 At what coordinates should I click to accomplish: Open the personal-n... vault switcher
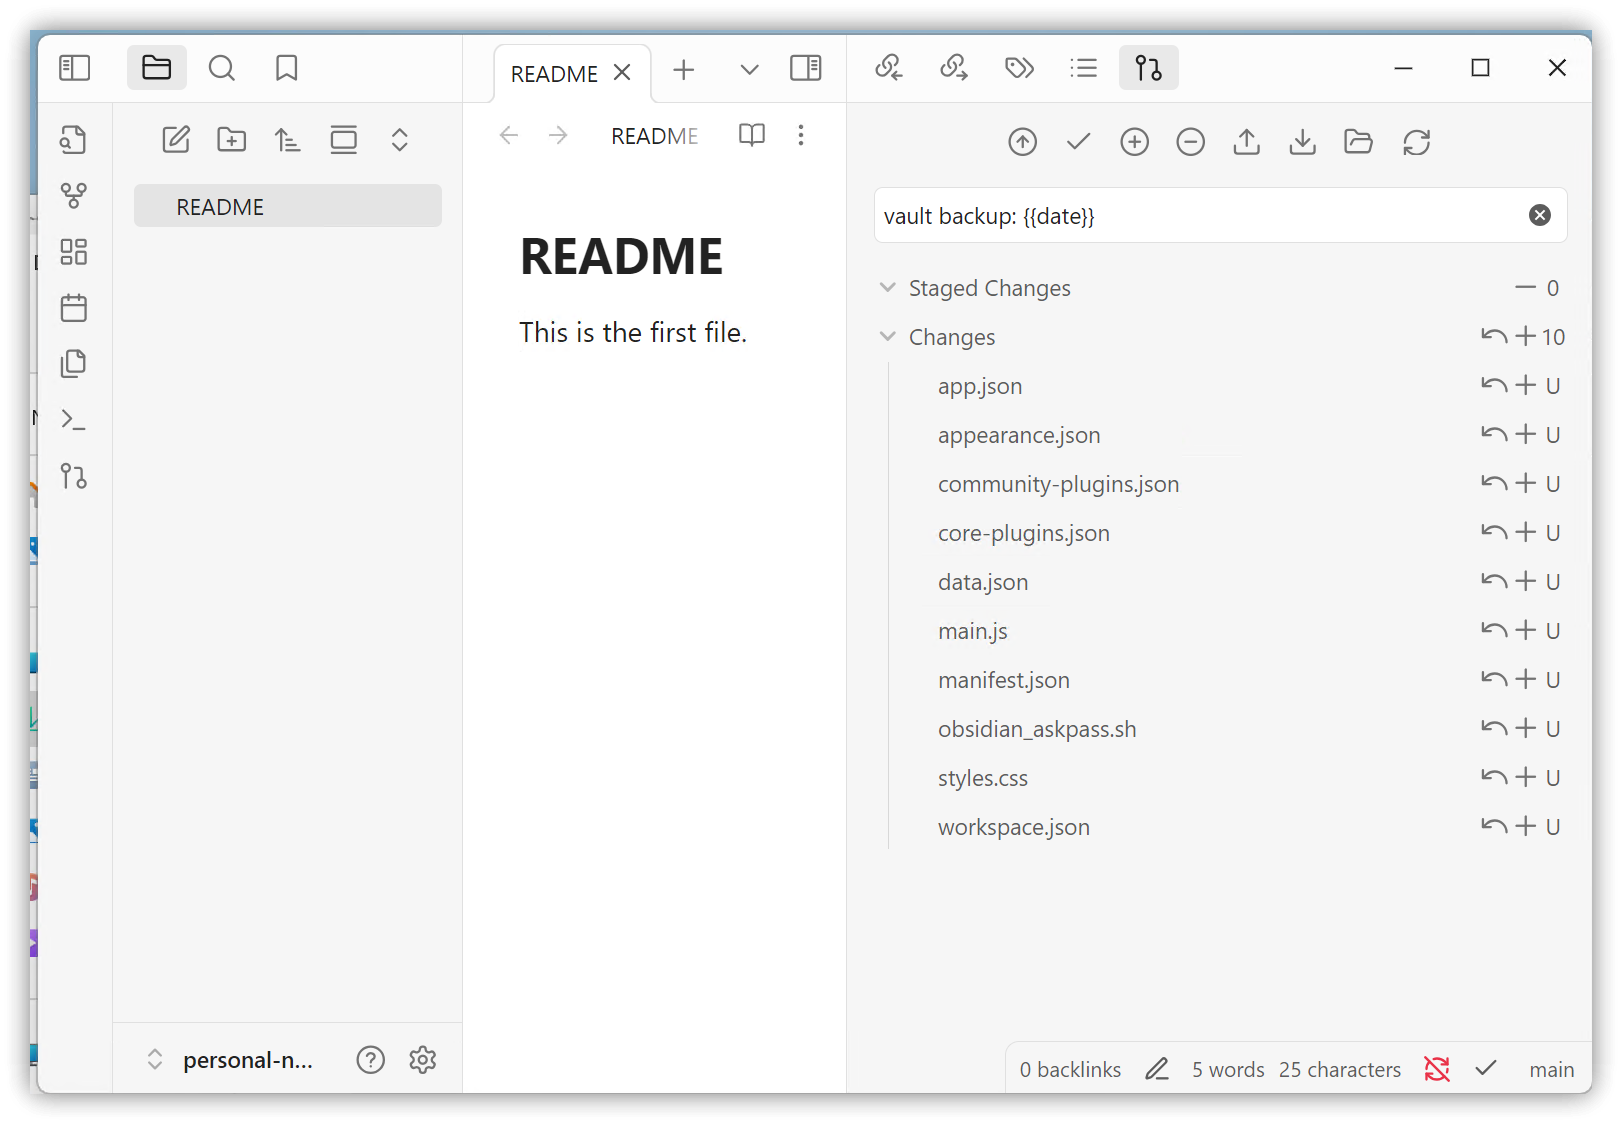click(232, 1060)
